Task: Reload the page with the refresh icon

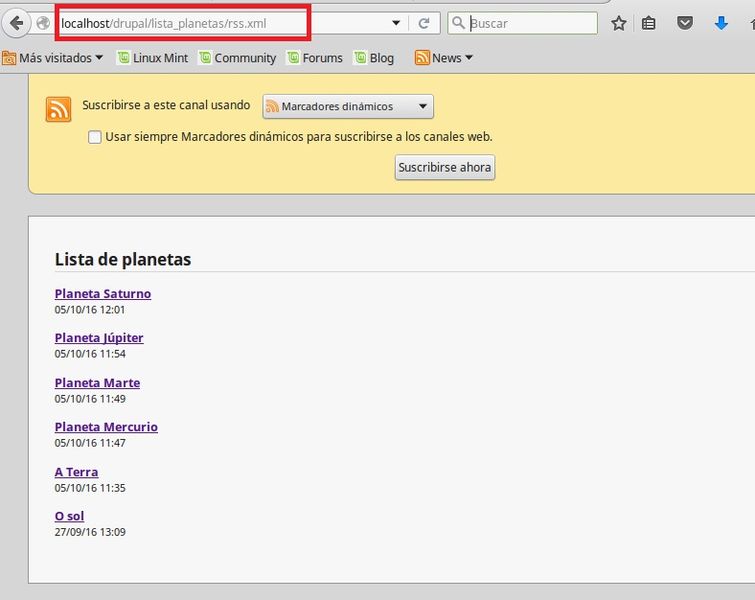Action: tap(424, 23)
